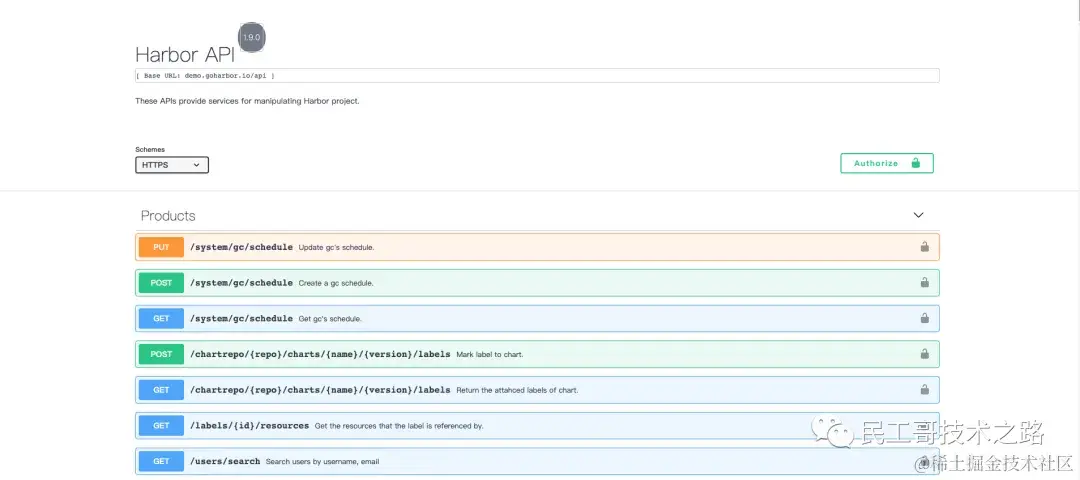Click POST badge for Create a gc schedule
Image resolution: width=1080 pixels, height=480 pixels.
pyautogui.click(x=161, y=283)
